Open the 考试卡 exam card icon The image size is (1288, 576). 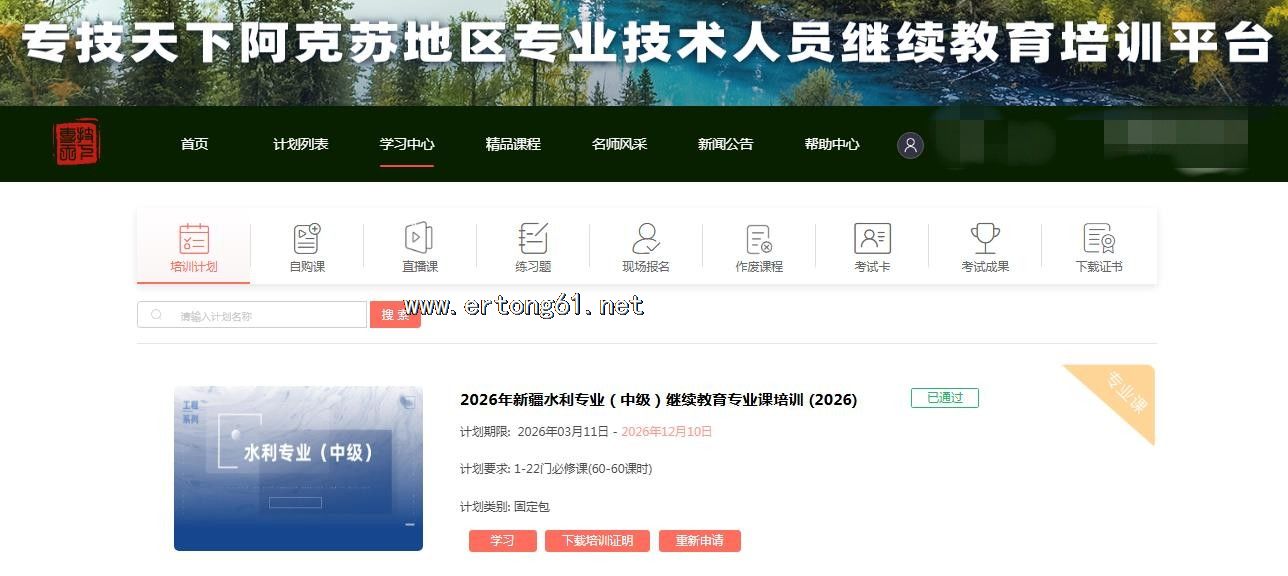872,238
